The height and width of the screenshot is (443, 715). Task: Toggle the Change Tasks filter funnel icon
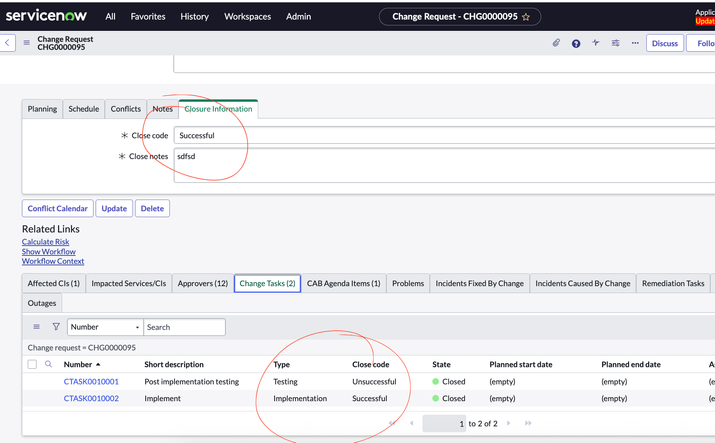56,327
